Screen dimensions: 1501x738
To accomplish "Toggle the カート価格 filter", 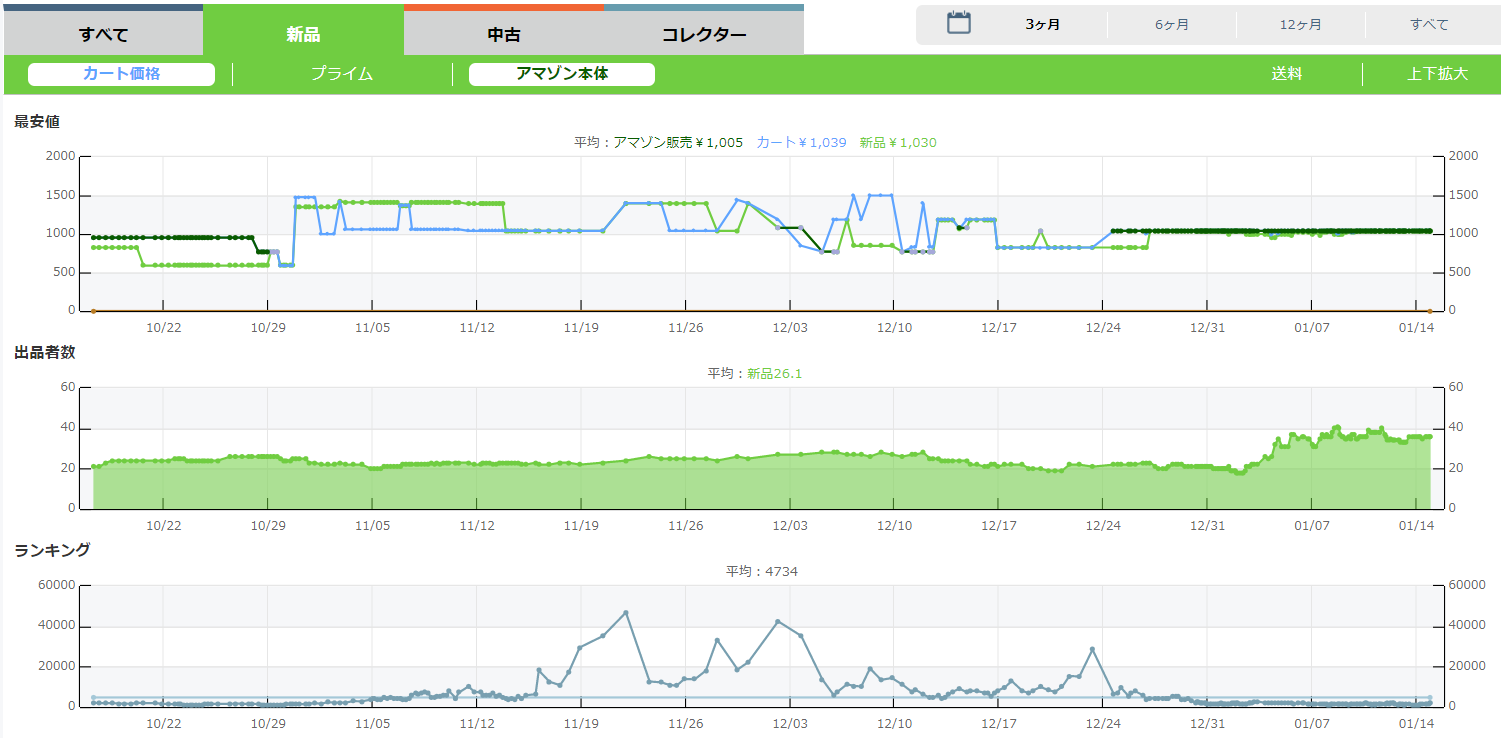I will coord(121,74).
